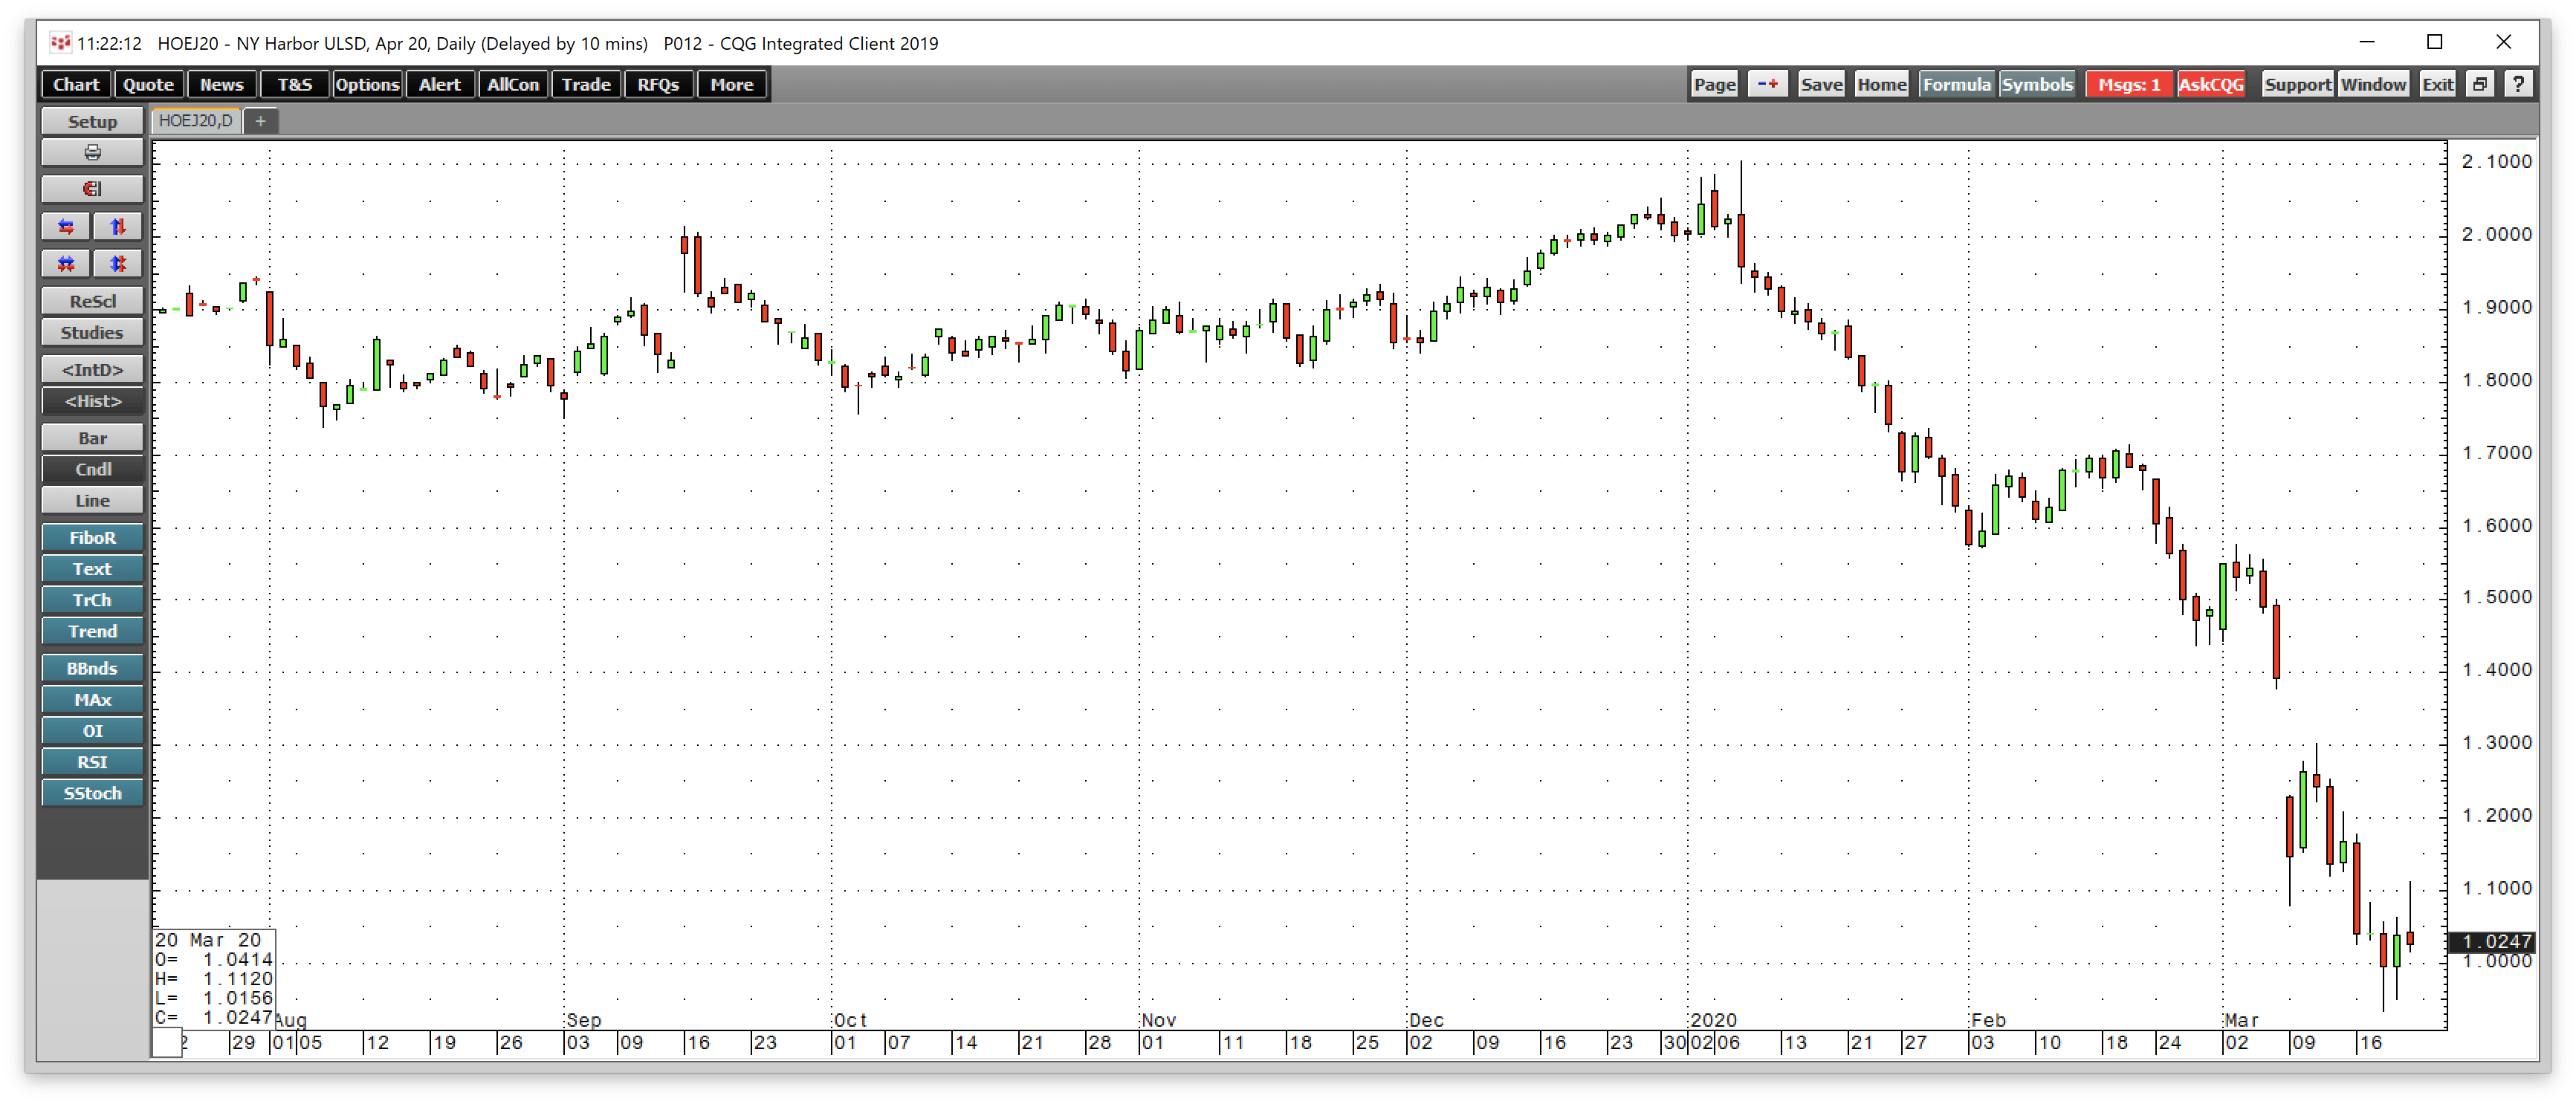Open the Trade menu button
Image resolution: width=2576 pixels, height=1104 pixels.
pos(586,84)
